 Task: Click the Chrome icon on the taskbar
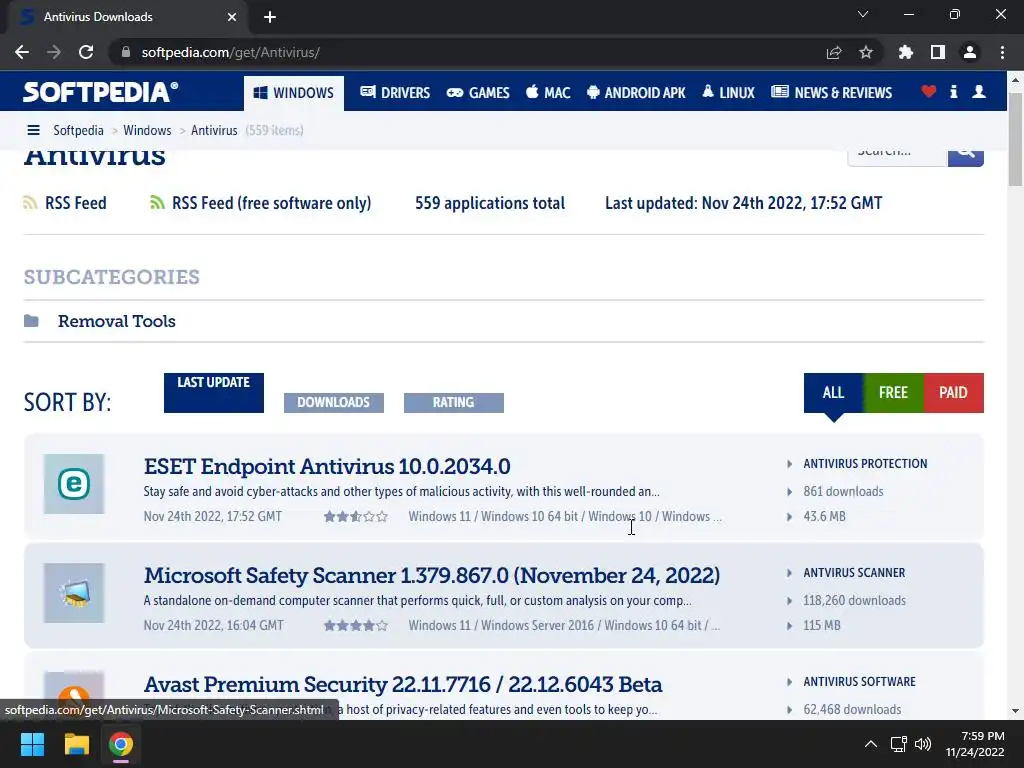(x=121, y=744)
